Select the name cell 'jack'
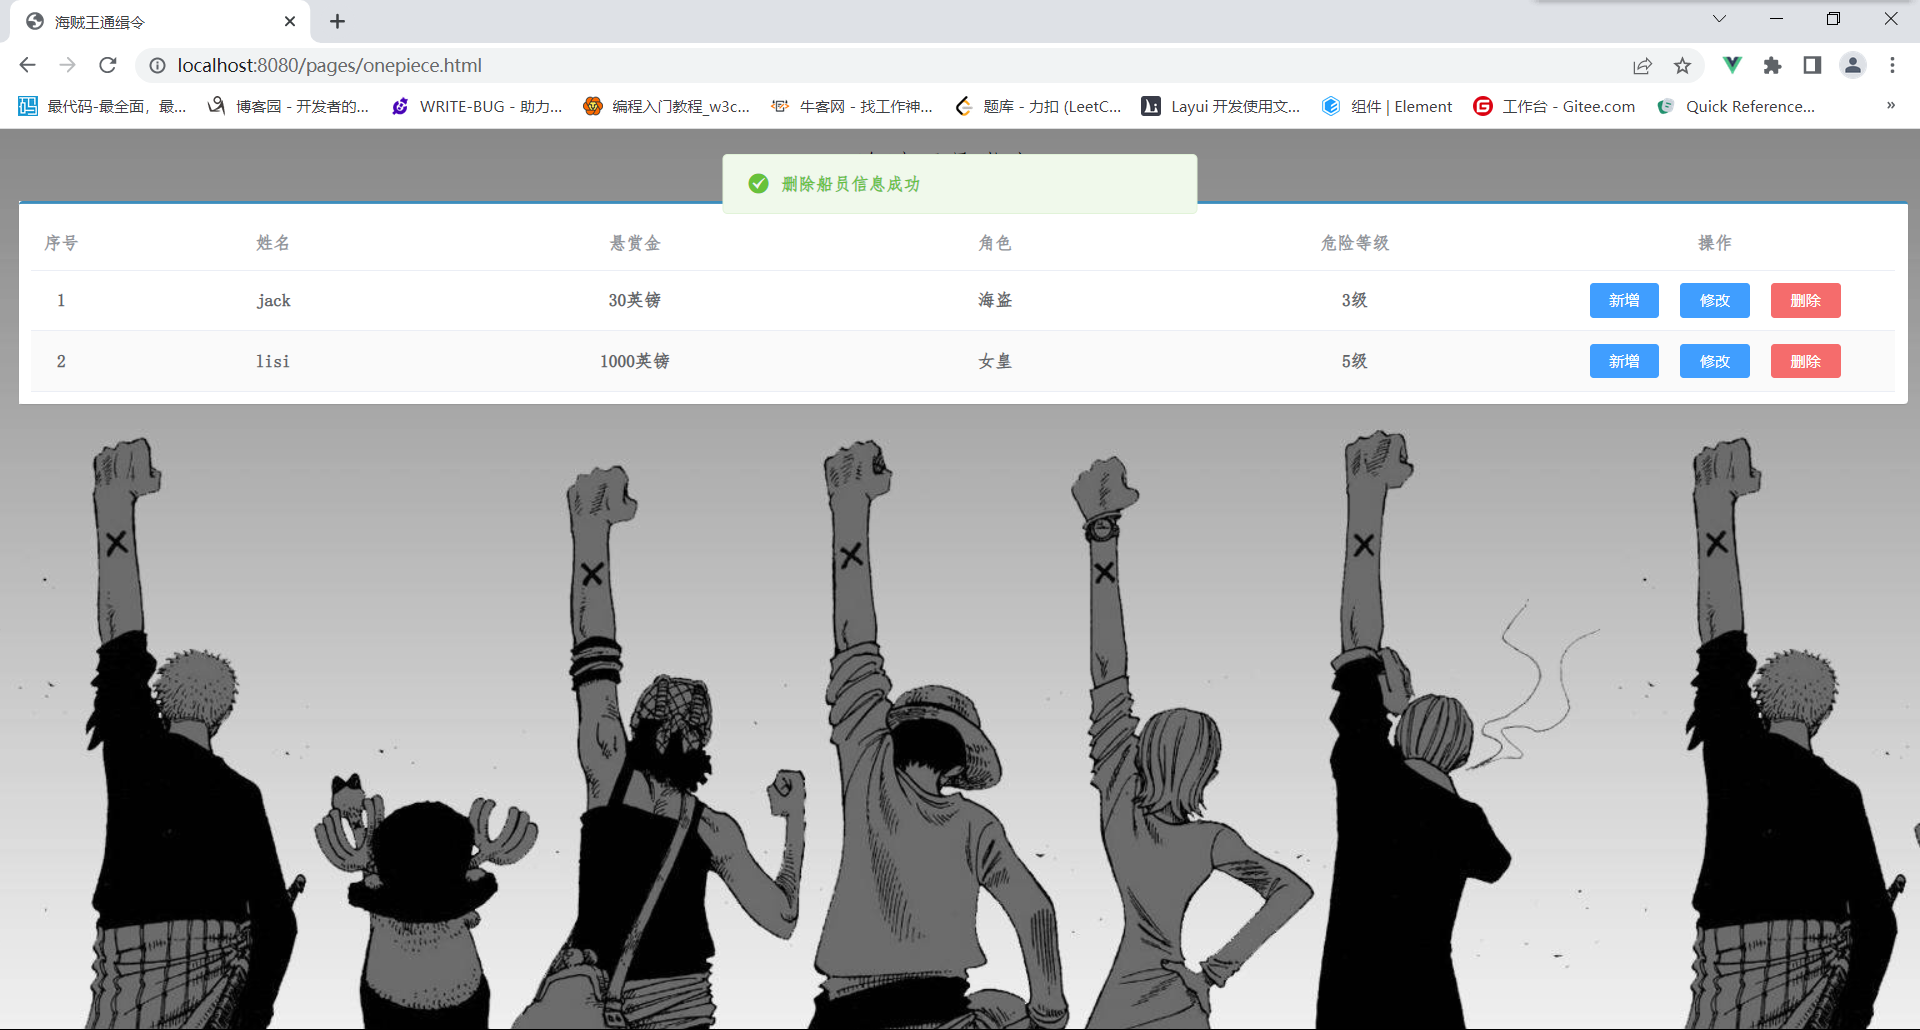 click(273, 300)
